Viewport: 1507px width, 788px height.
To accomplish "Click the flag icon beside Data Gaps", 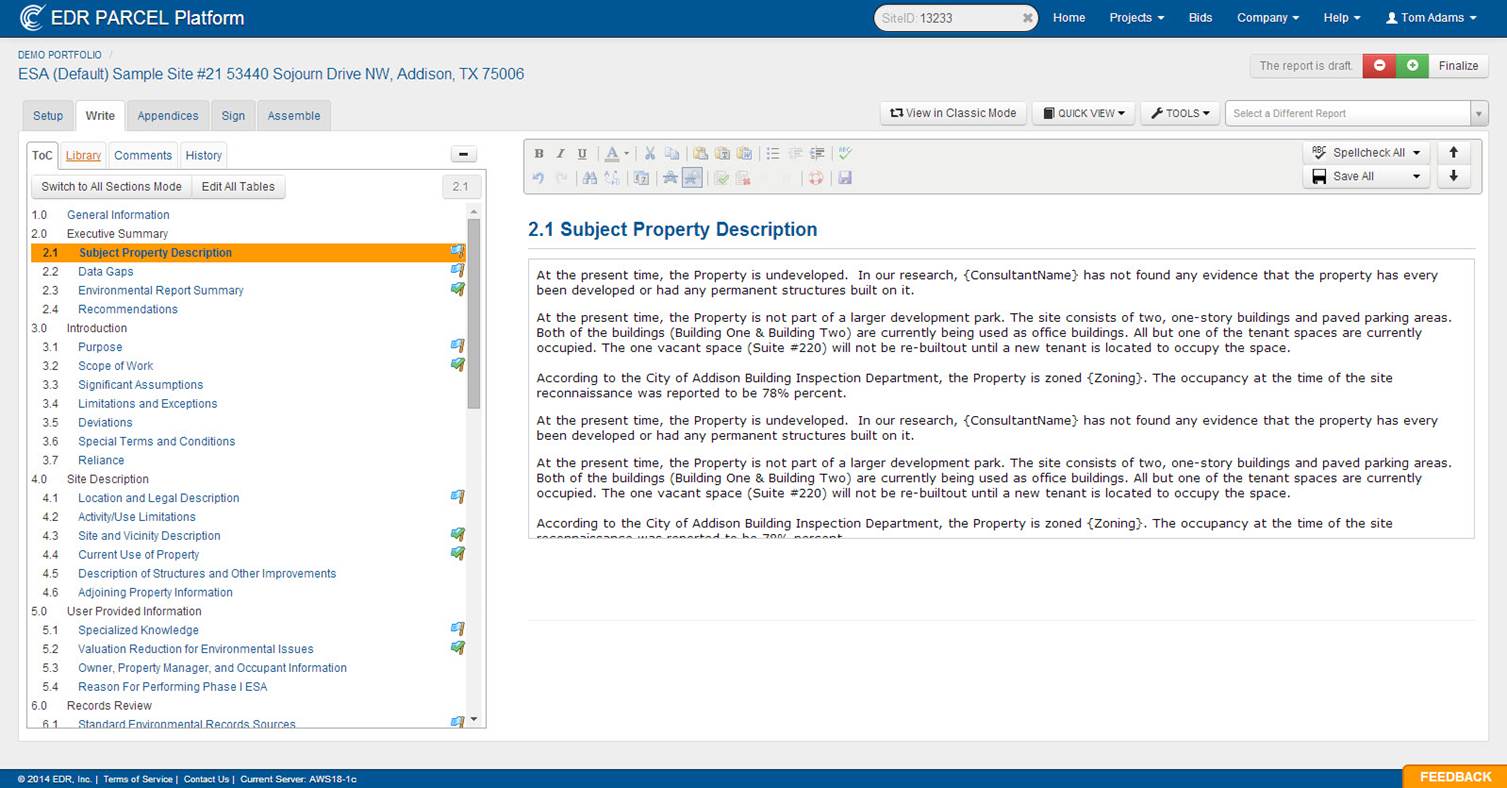I will pyautogui.click(x=457, y=271).
